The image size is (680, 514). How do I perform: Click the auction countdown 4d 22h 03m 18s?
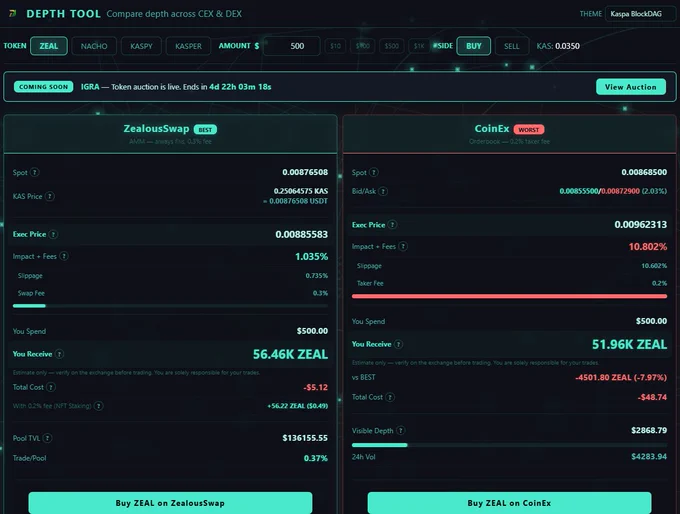point(240,87)
